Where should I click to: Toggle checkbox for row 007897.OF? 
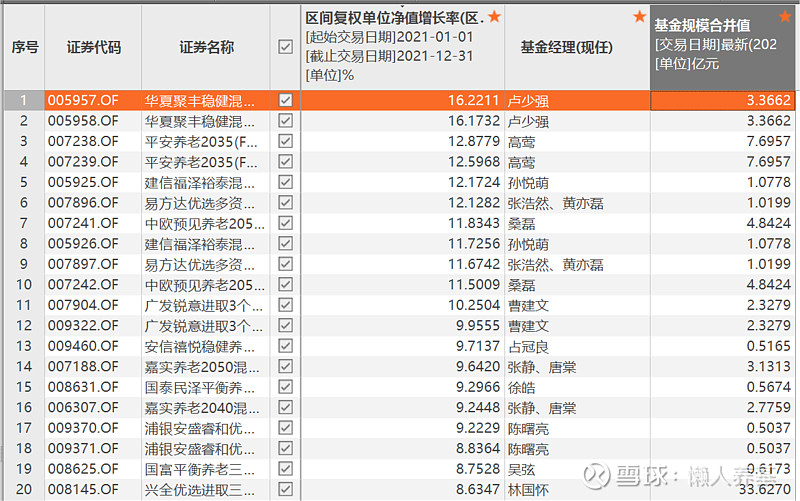click(286, 264)
